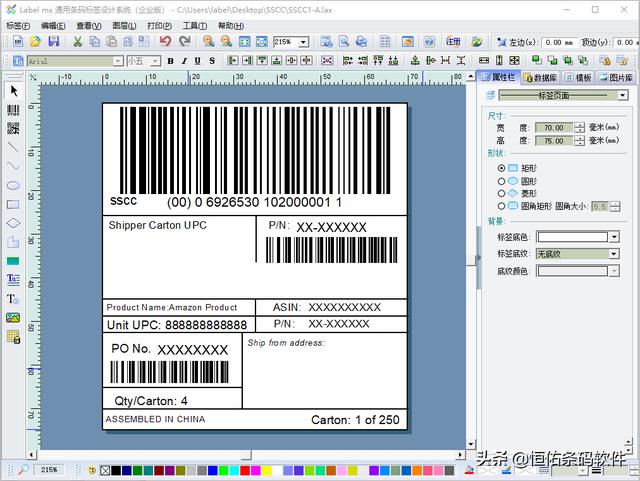
Task: Zoom in with the magnifier plus icon
Action: point(209,41)
